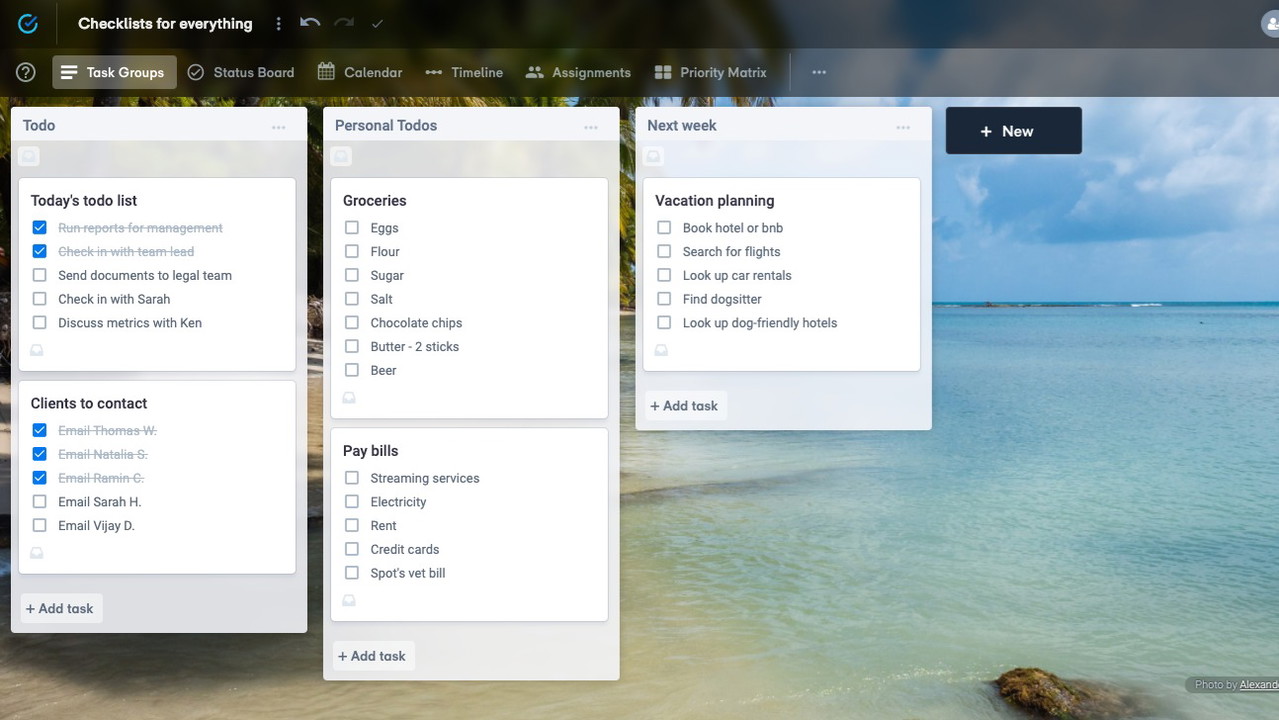This screenshot has height=720, width=1279.
Task: Check off Eggs in Groceries
Action: coord(352,228)
